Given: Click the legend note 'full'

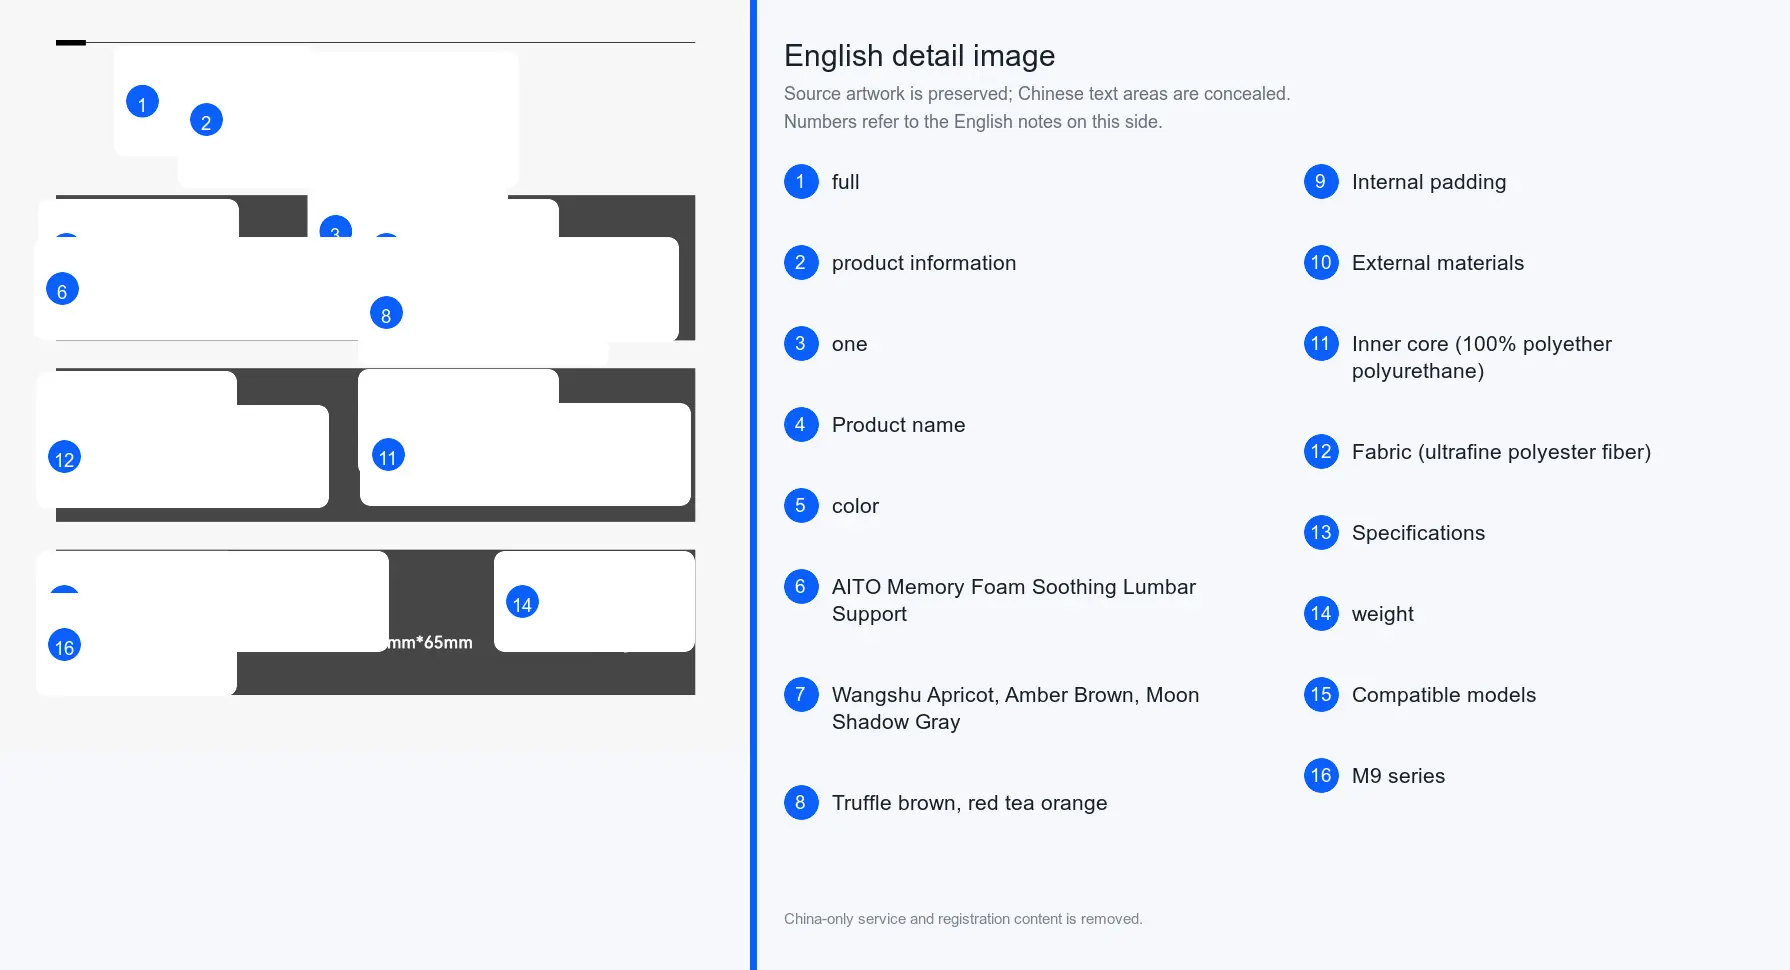Looking at the screenshot, I should coord(845,182).
